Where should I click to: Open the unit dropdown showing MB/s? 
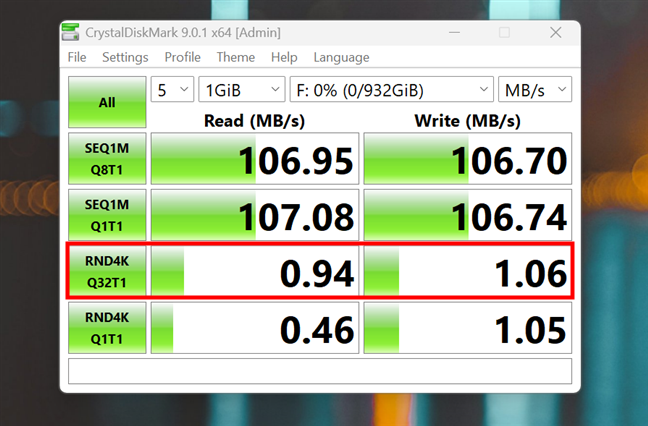pyautogui.click(x=535, y=89)
